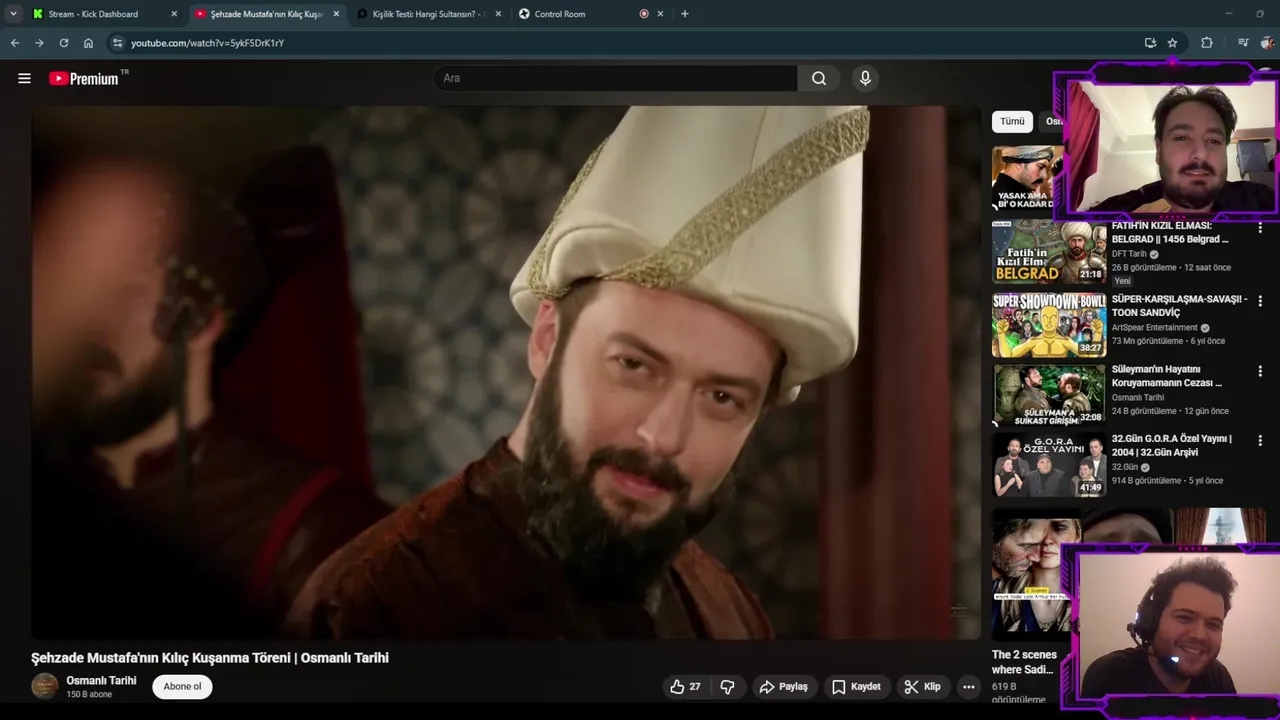
Task: View site information icon in address bar
Action: [x=117, y=43]
